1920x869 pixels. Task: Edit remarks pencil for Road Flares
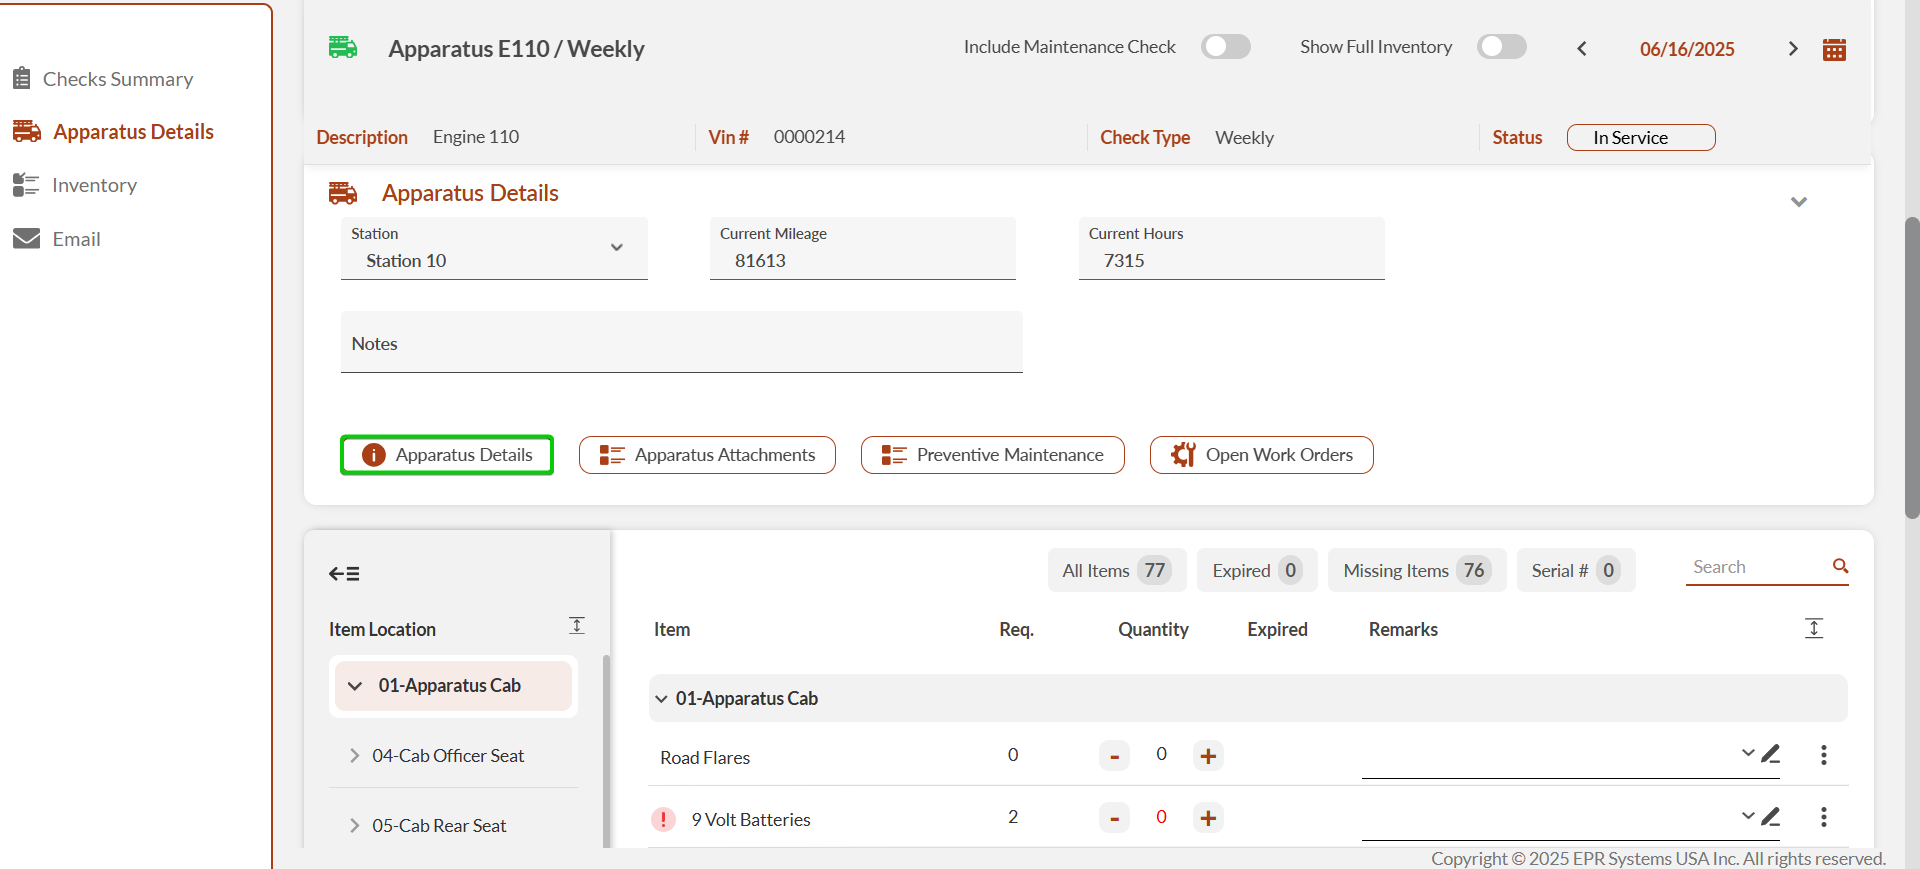point(1771,754)
